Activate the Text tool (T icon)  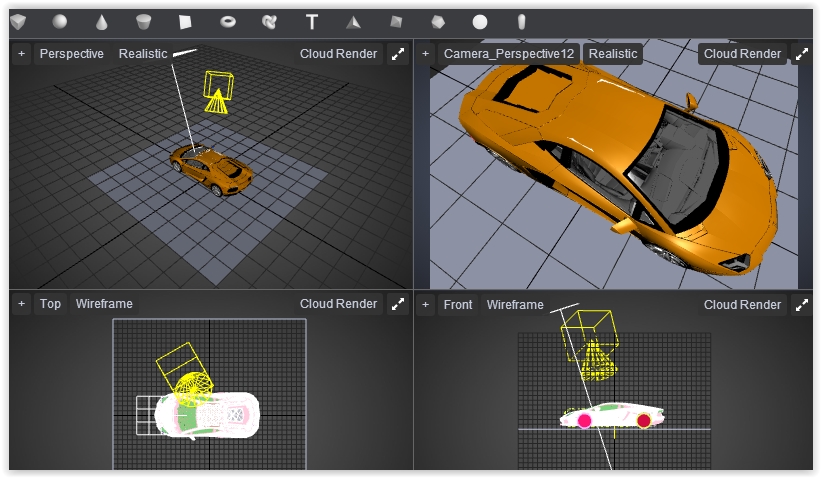[312, 21]
